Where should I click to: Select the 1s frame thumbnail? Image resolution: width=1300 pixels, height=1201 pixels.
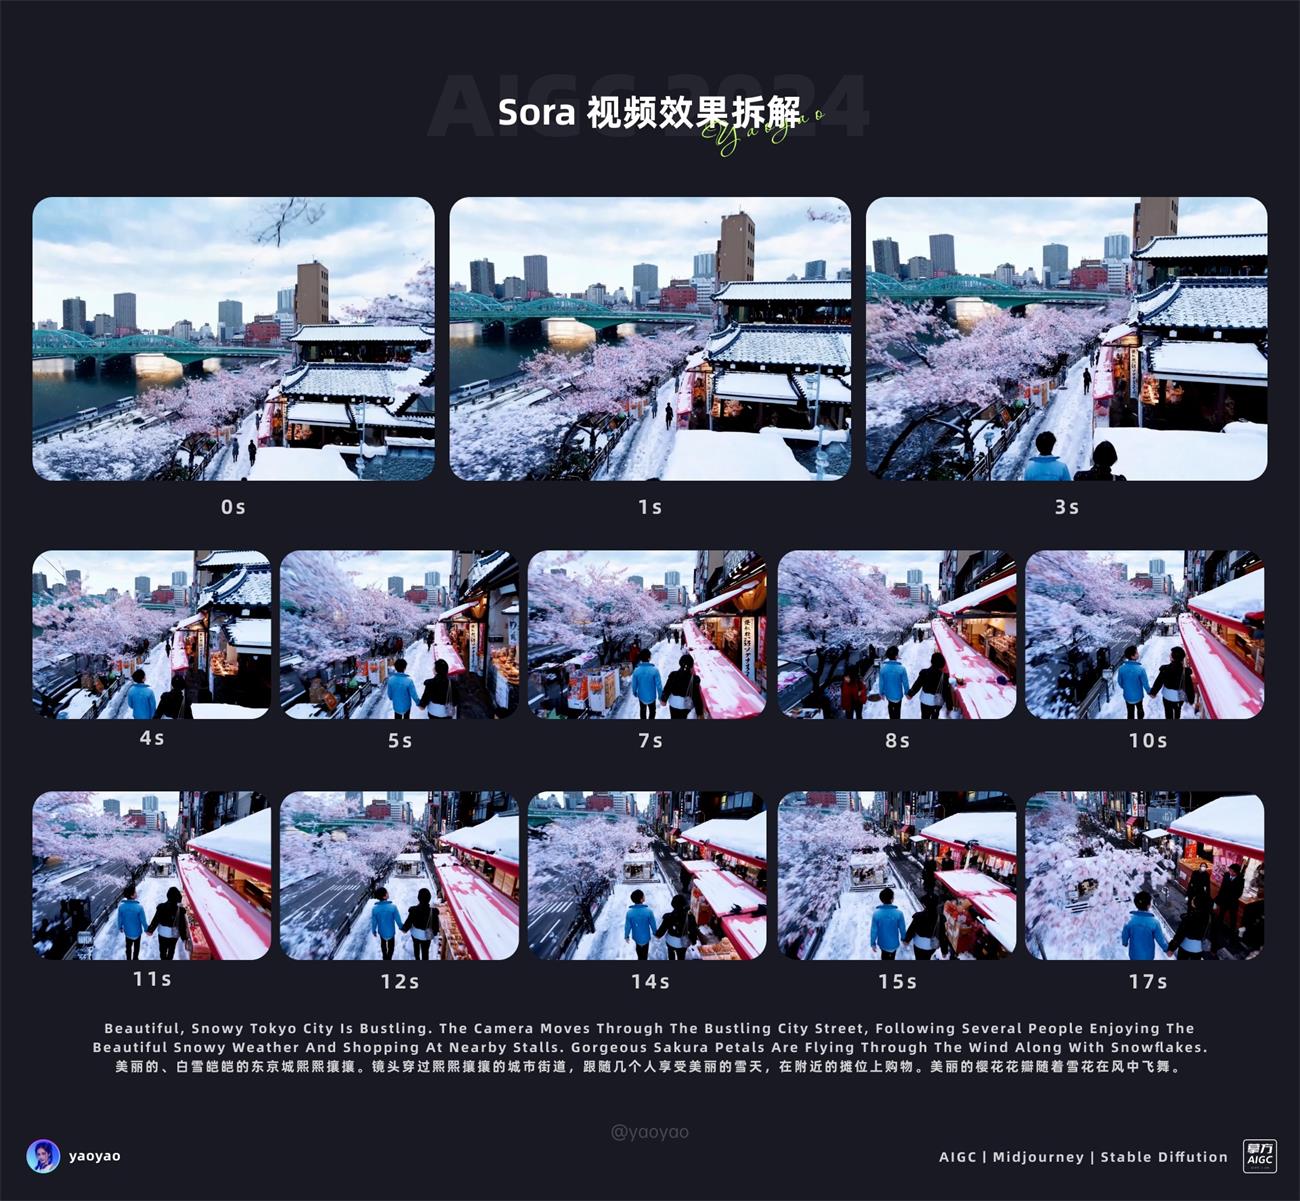pos(650,340)
